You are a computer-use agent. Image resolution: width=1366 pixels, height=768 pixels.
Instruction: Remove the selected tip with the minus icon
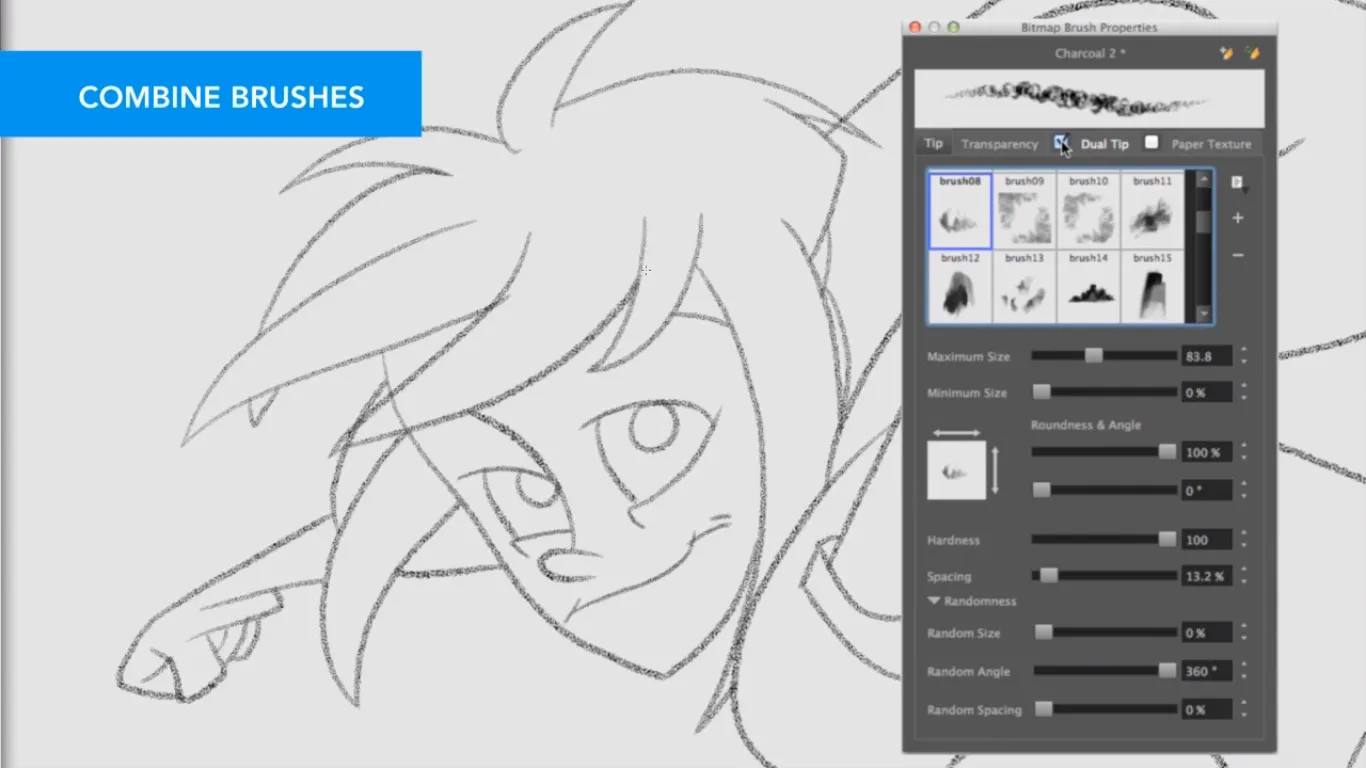[x=1238, y=255]
